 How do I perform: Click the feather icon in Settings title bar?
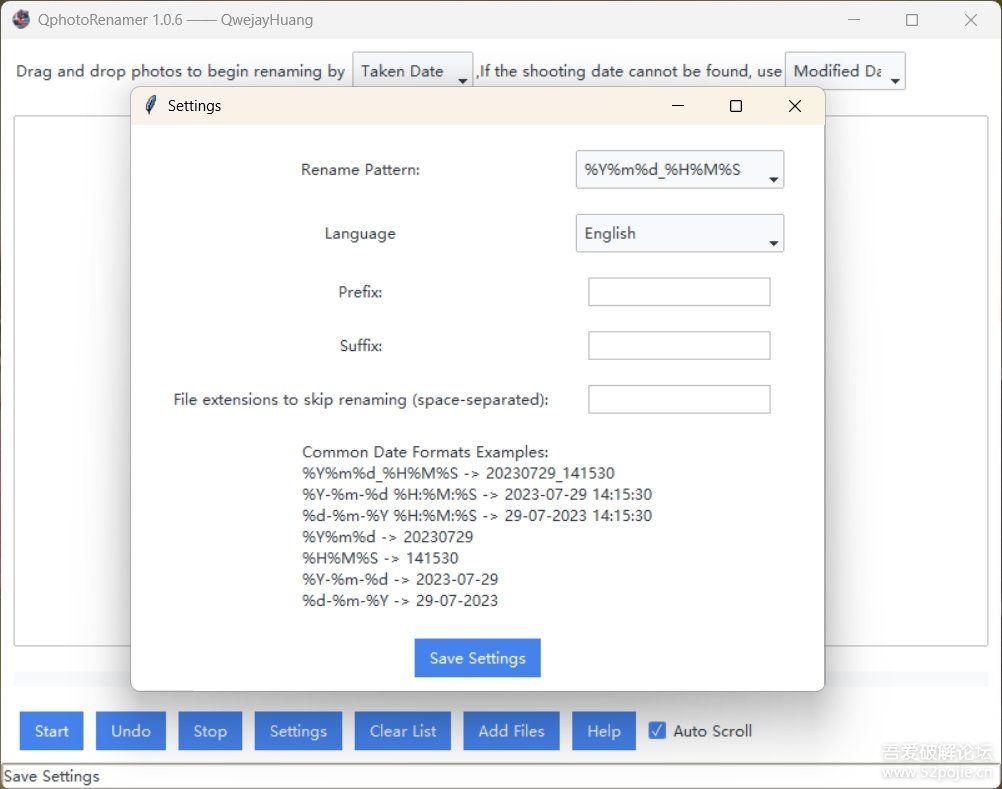[151, 105]
